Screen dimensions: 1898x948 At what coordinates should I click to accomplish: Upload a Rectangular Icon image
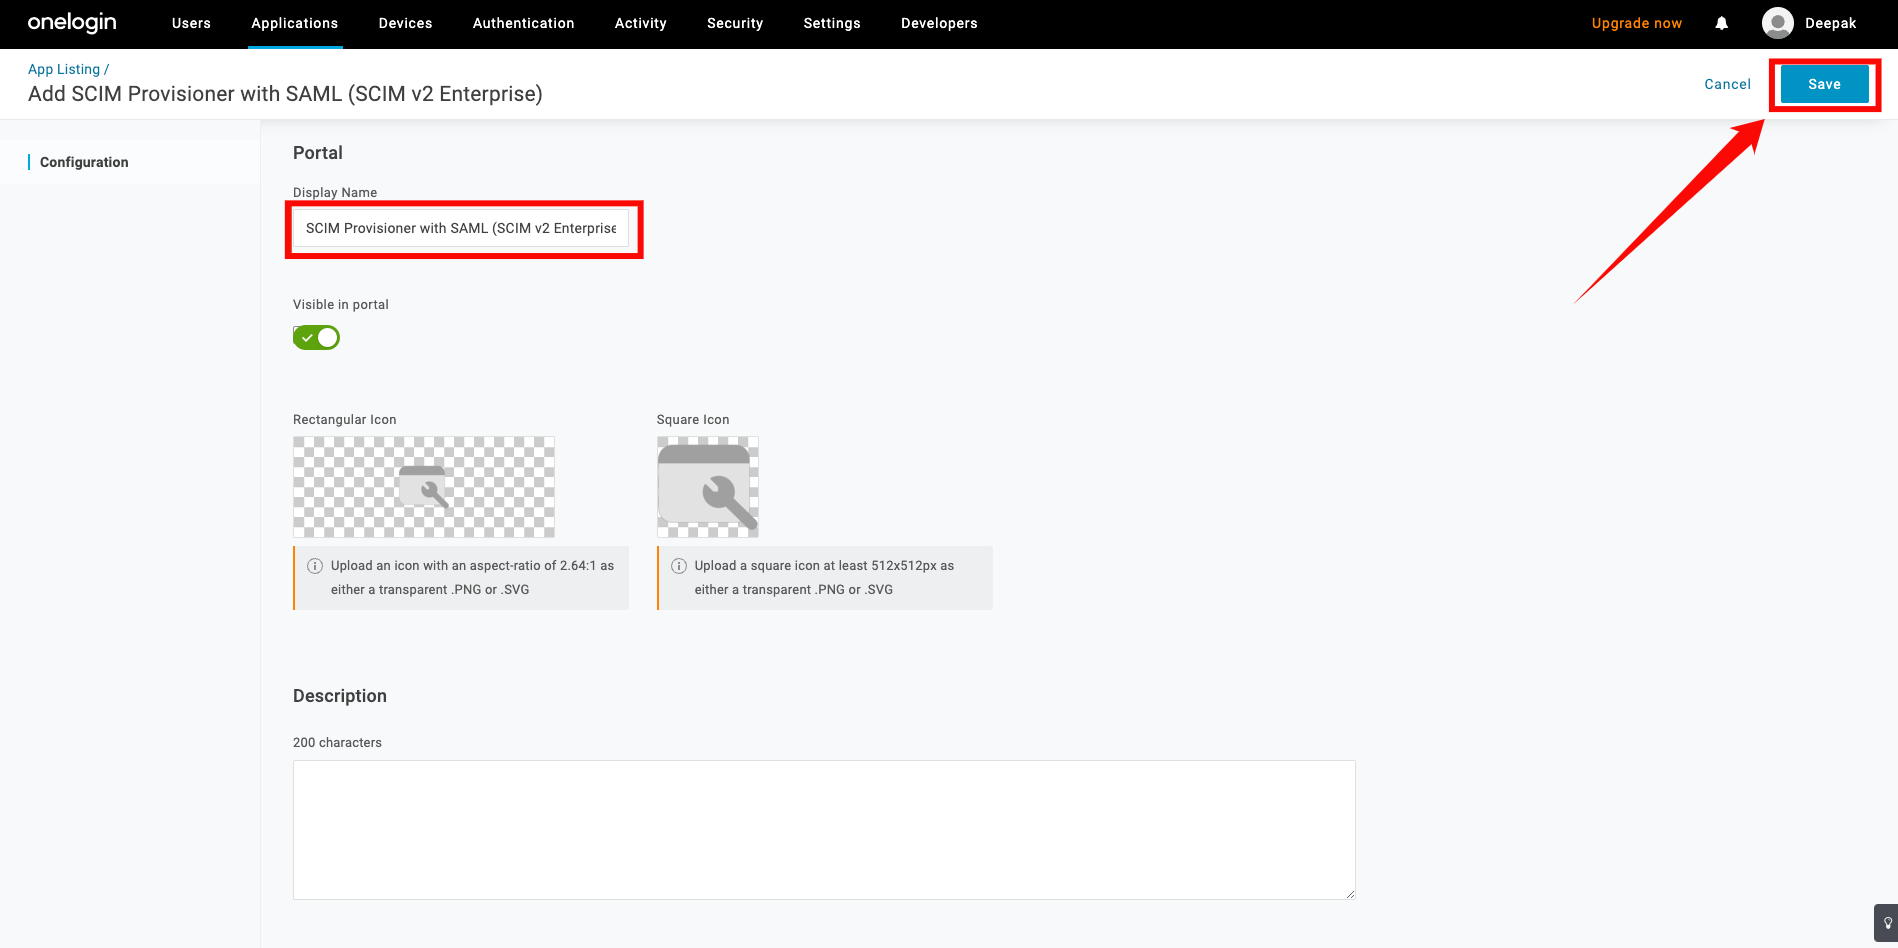pyautogui.click(x=424, y=487)
